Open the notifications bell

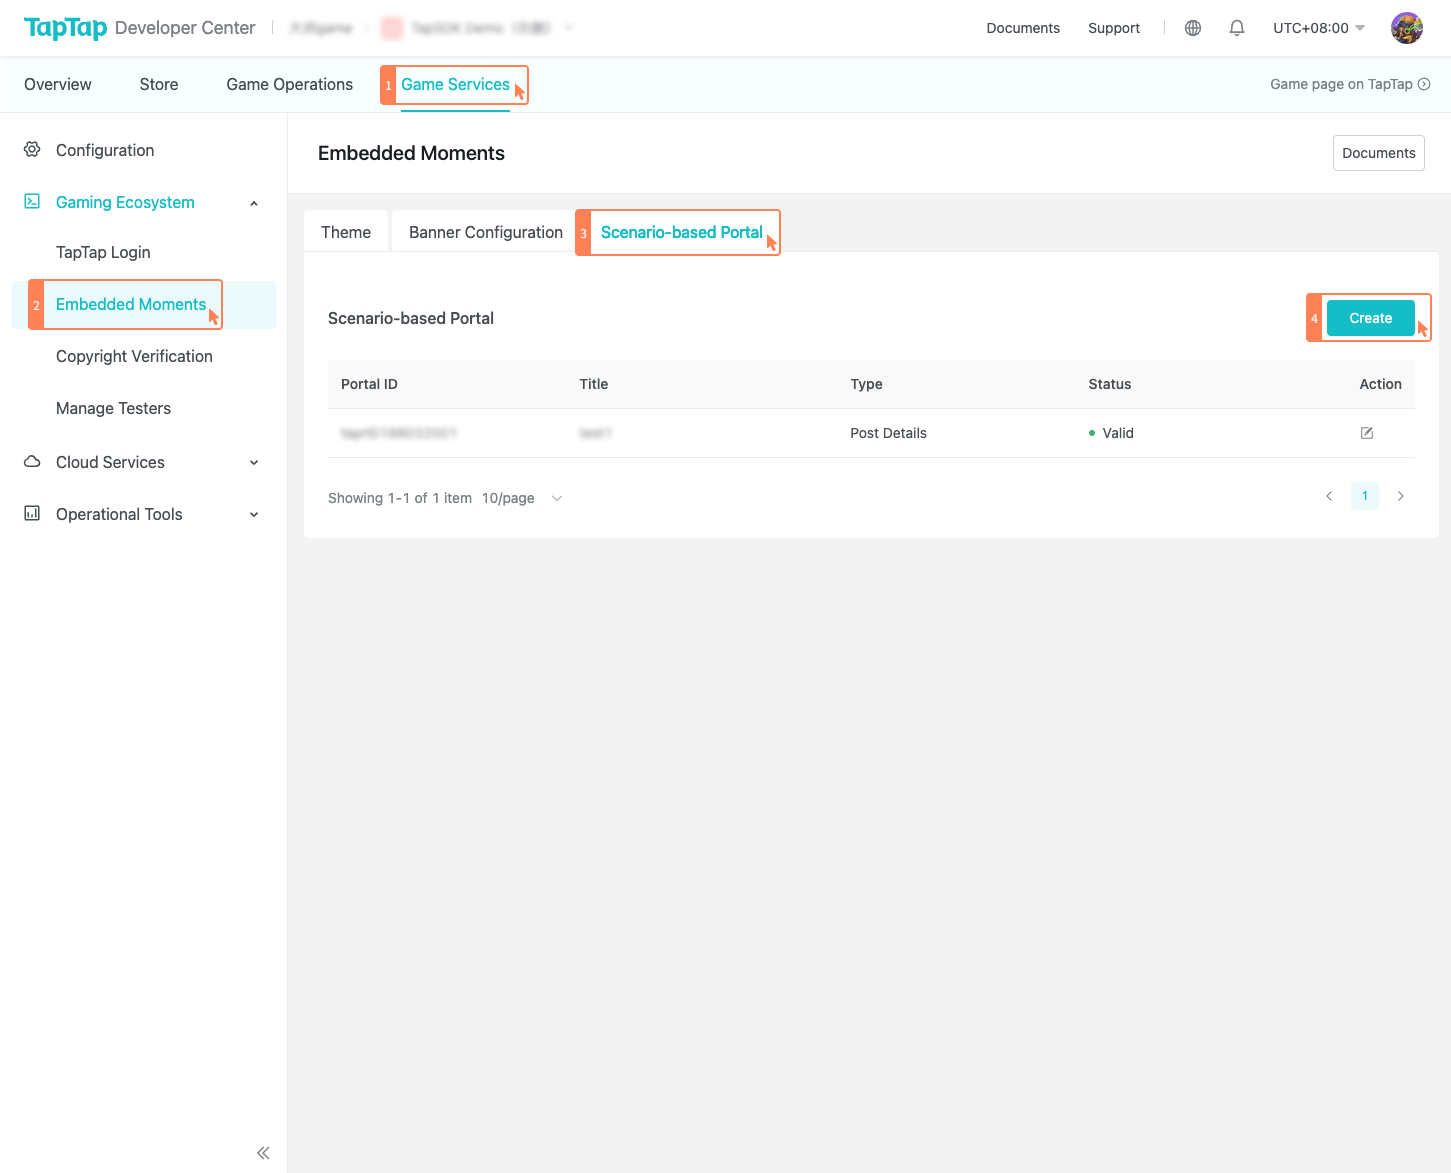click(x=1237, y=28)
